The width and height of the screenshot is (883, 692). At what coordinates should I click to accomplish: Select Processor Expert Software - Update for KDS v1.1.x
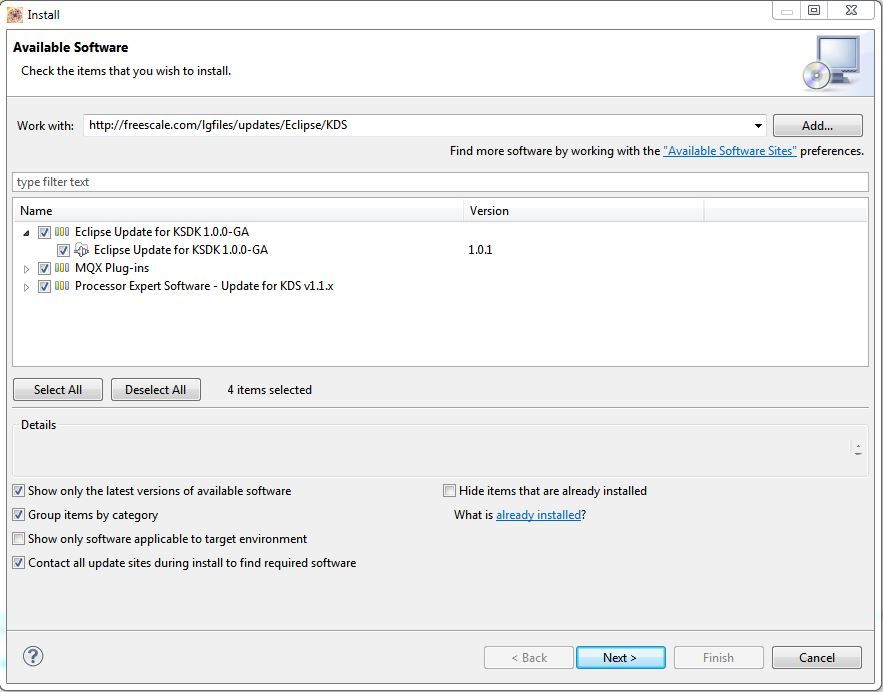204,286
